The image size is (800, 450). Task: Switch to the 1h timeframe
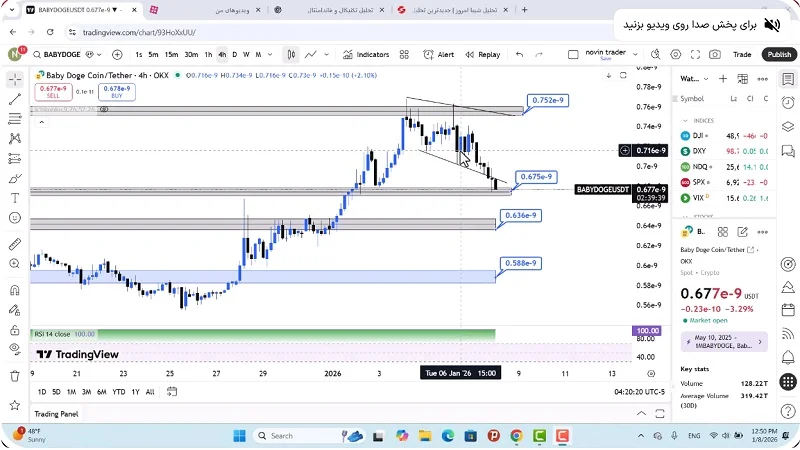pyautogui.click(x=208, y=55)
